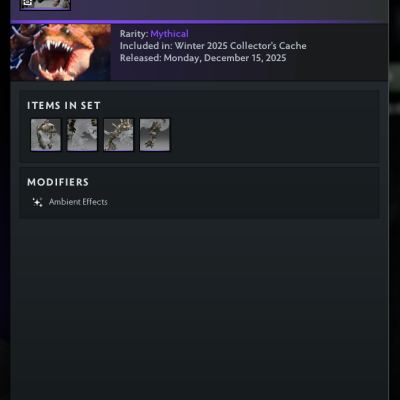Screen dimensions: 400x400
Task: Click the Ambient Effects sparkle icon
Action: pos(37,202)
